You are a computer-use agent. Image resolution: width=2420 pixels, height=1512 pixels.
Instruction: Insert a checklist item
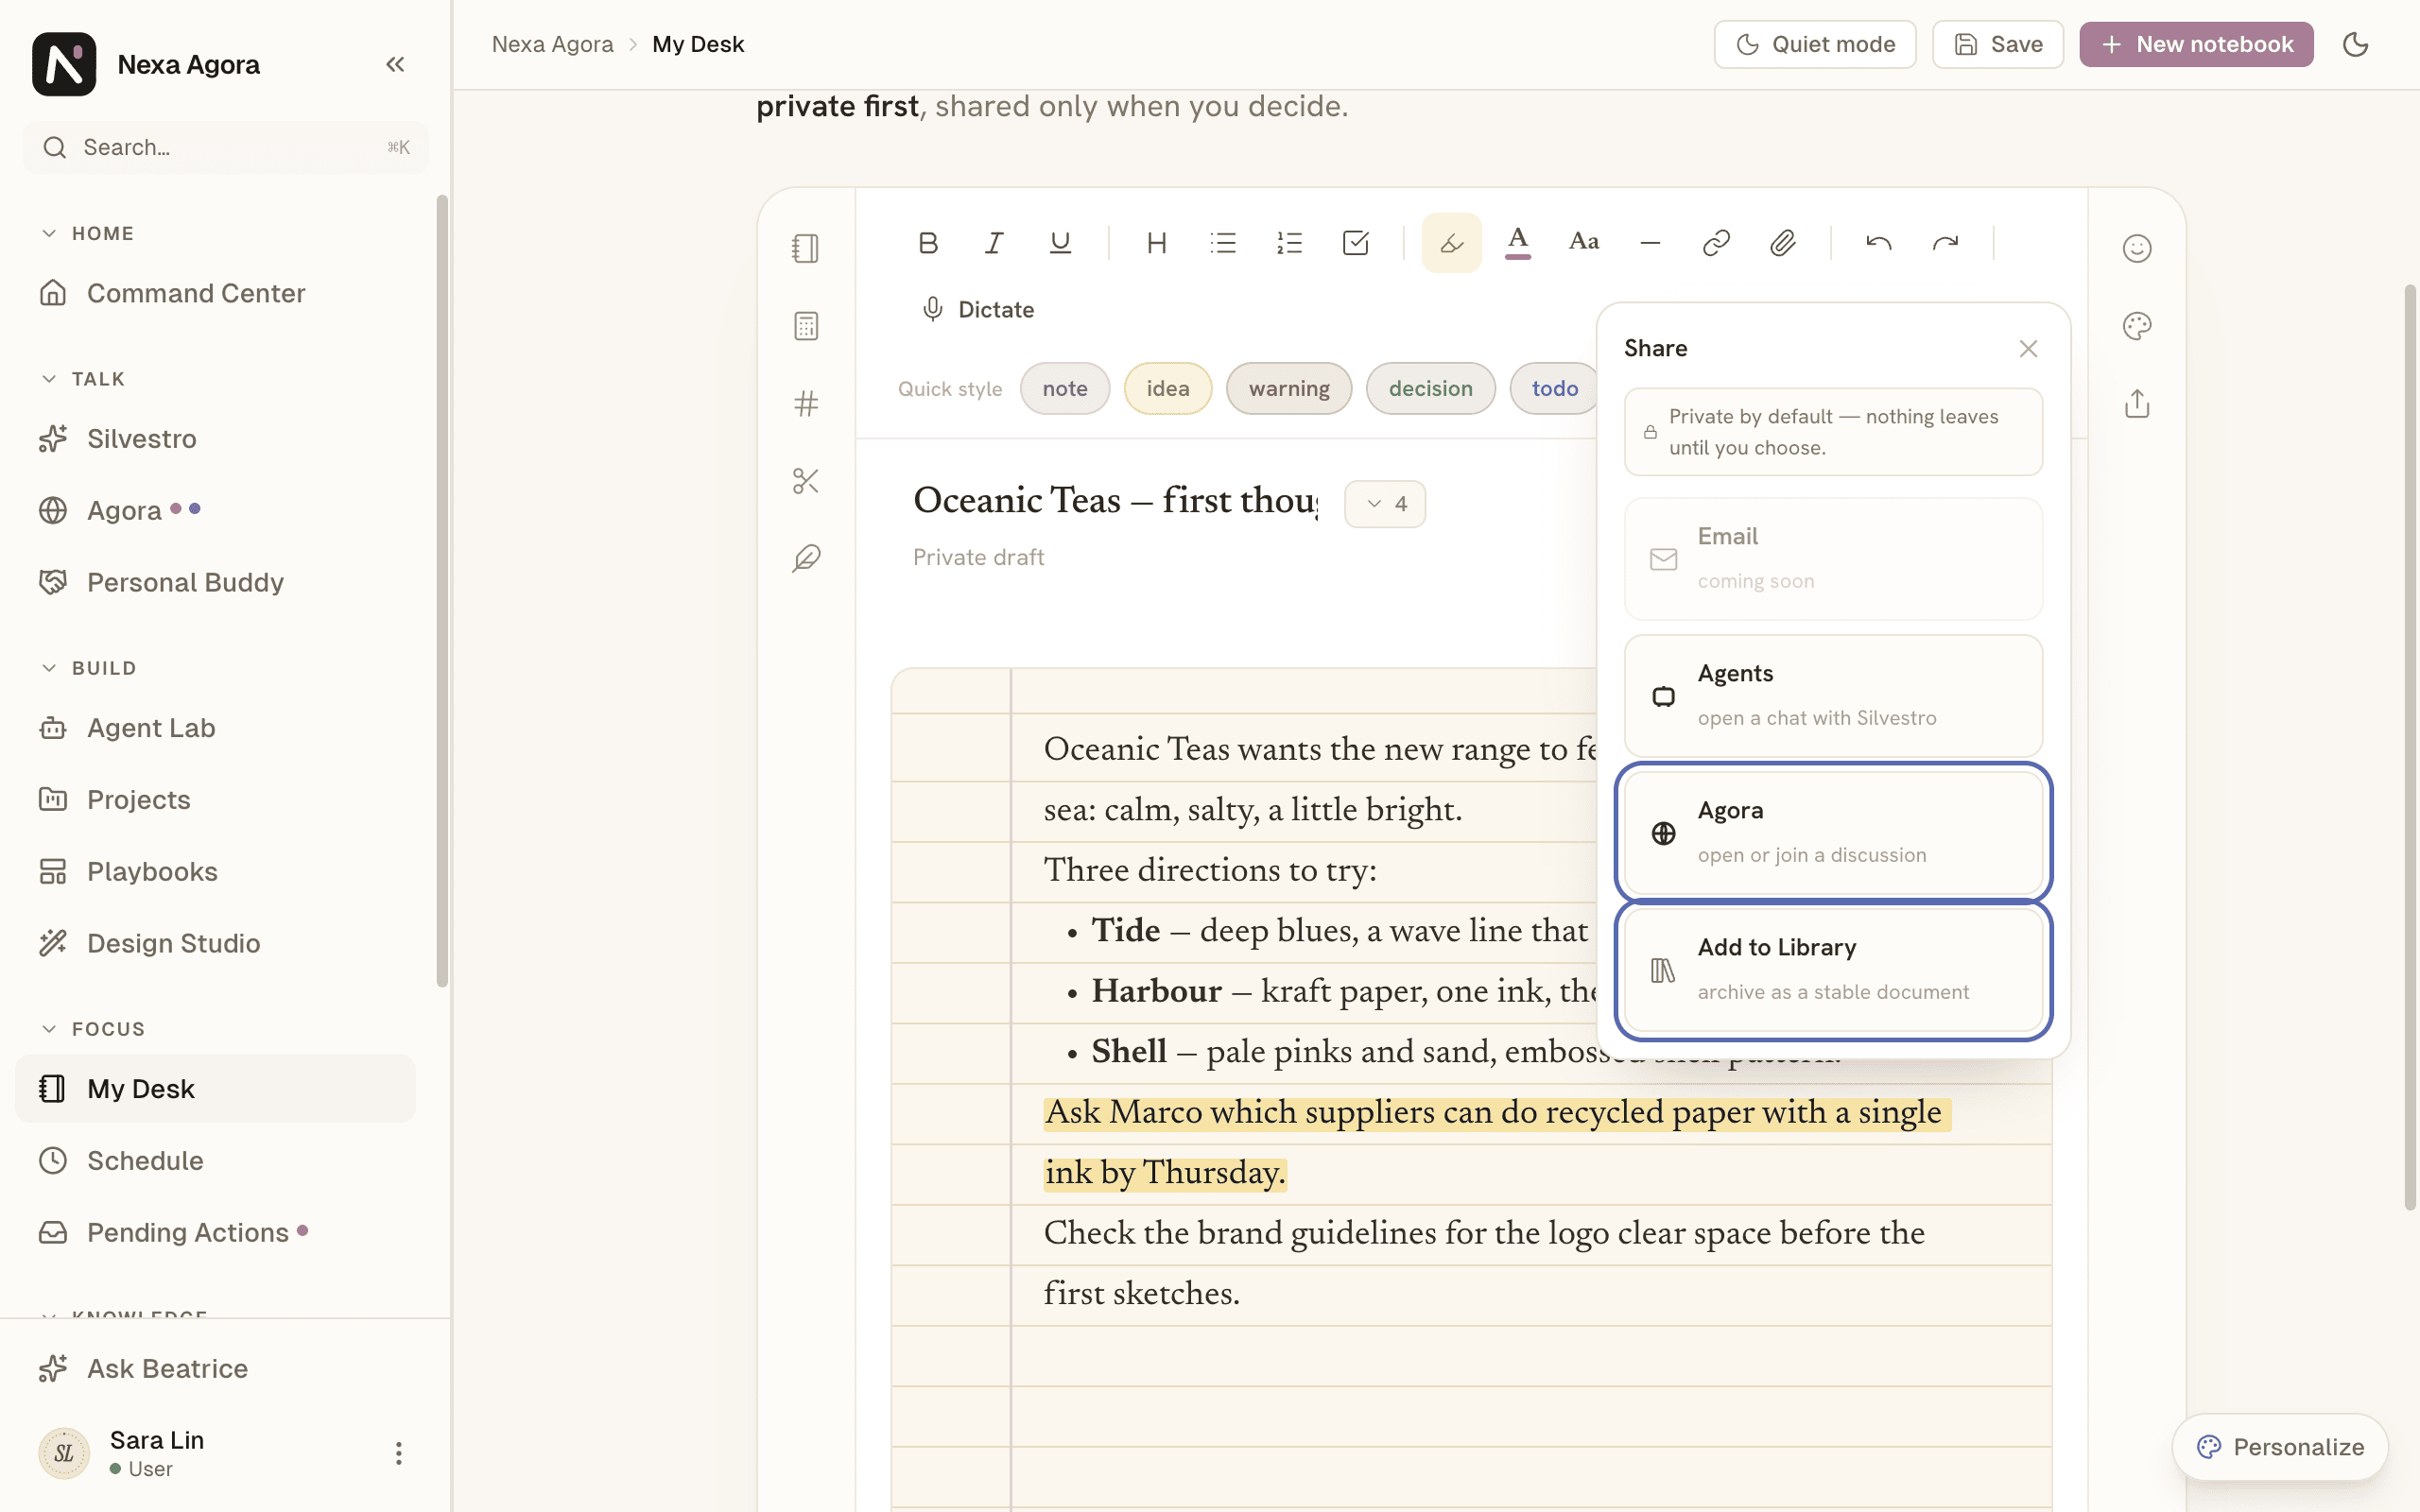[1355, 243]
